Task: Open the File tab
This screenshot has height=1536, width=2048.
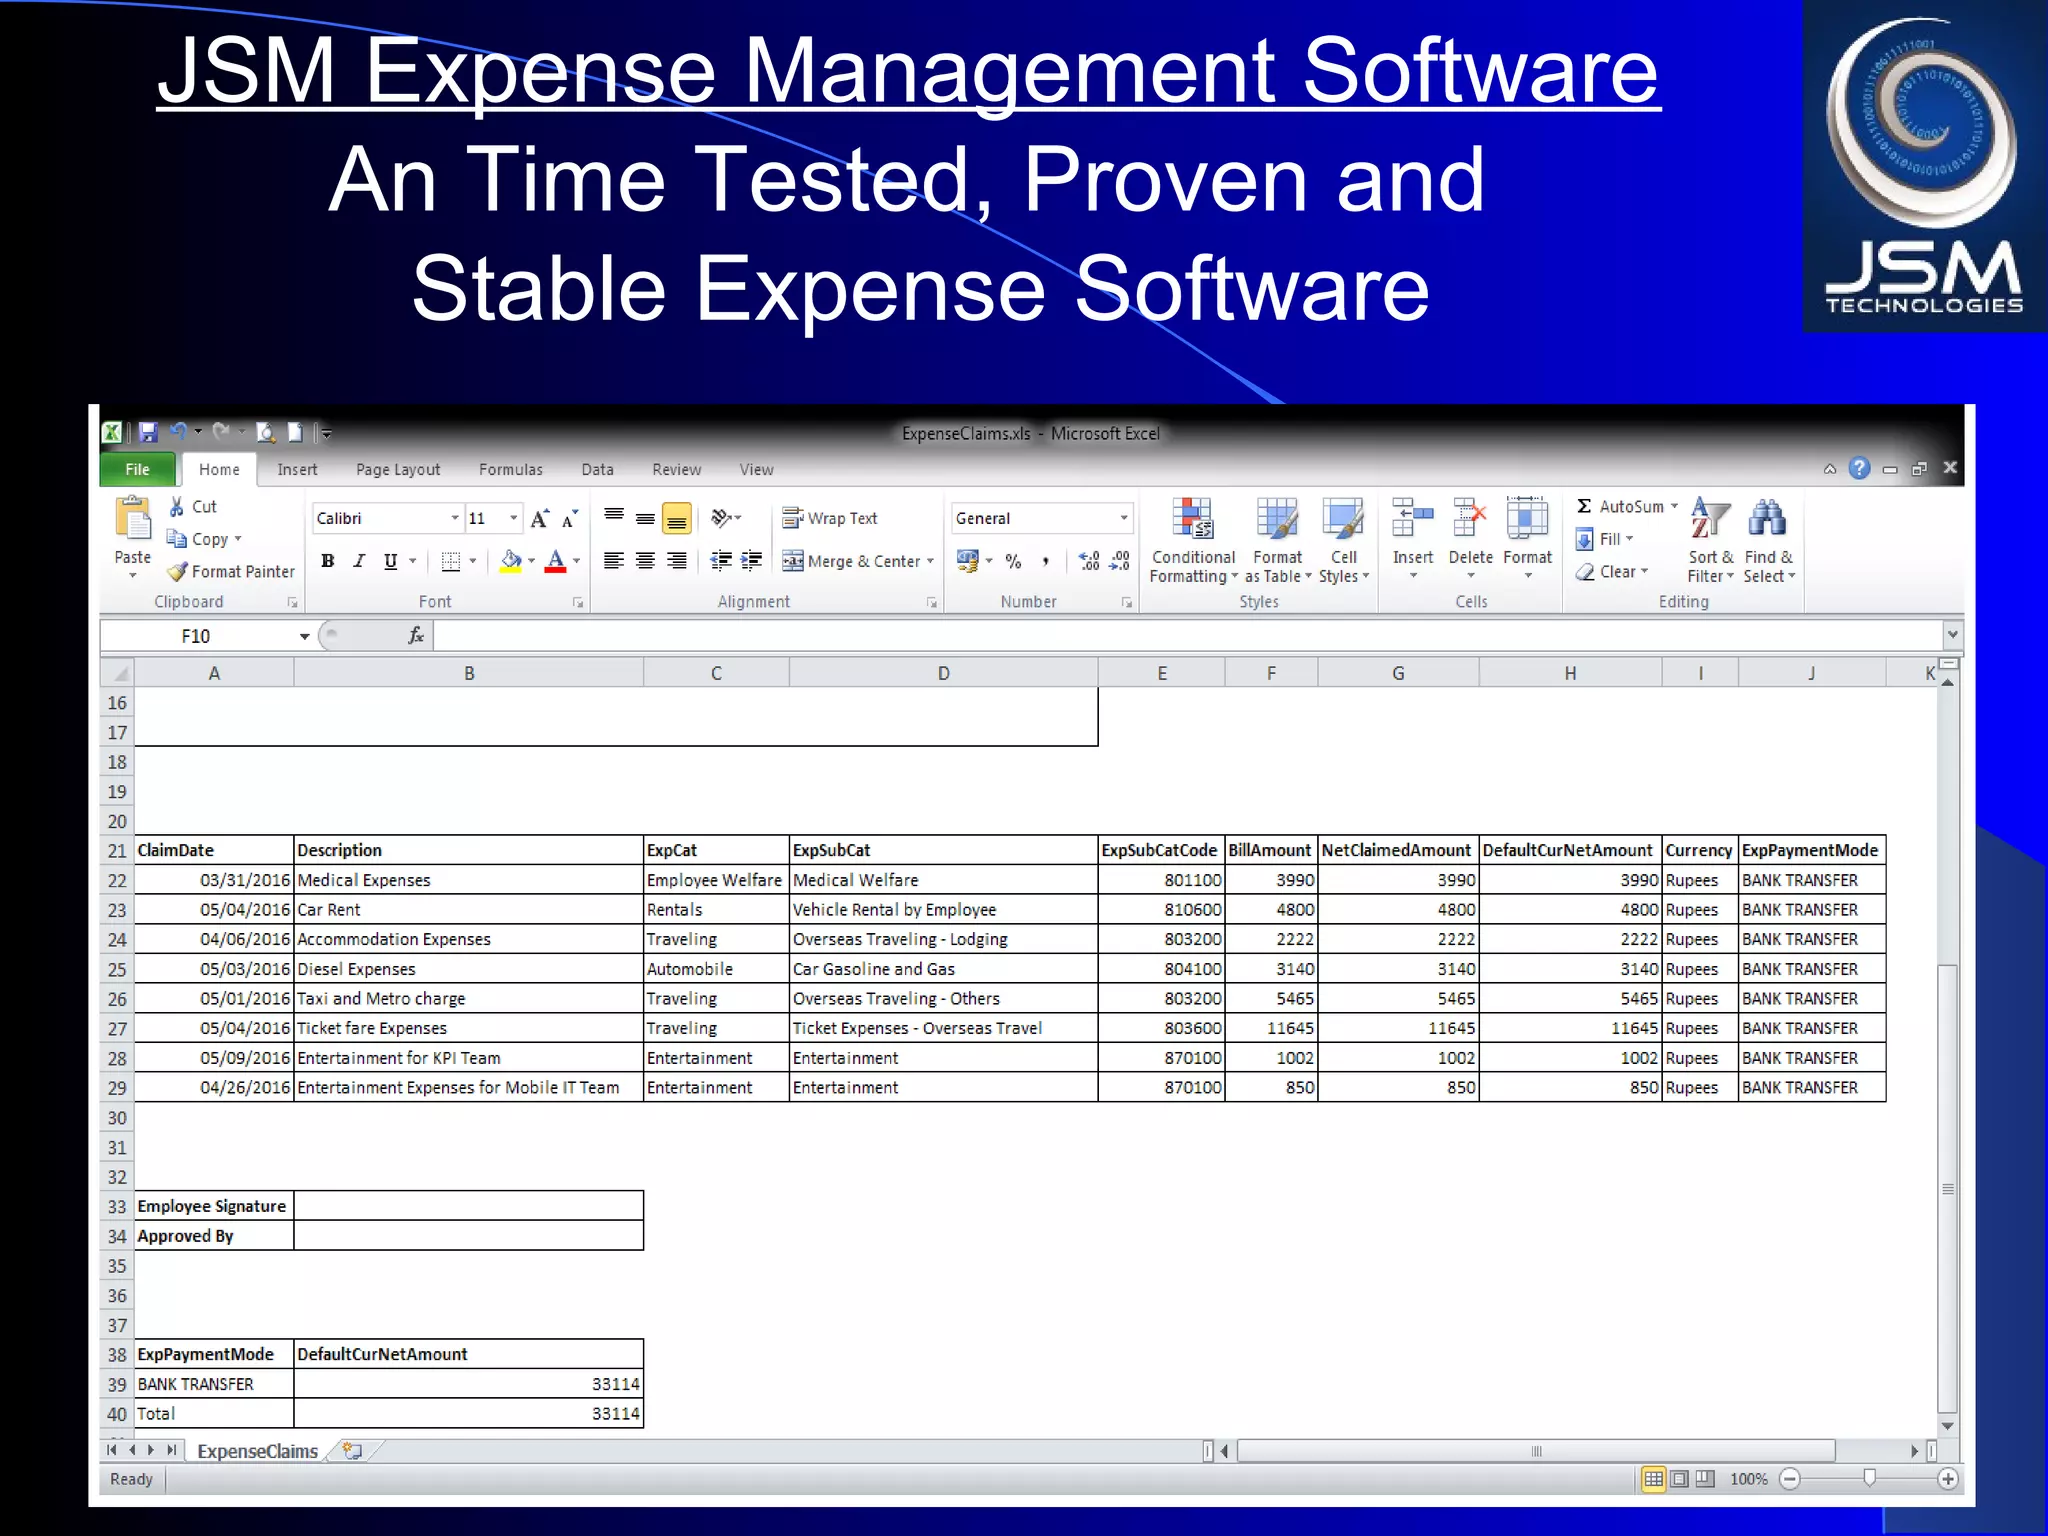Action: [x=138, y=469]
